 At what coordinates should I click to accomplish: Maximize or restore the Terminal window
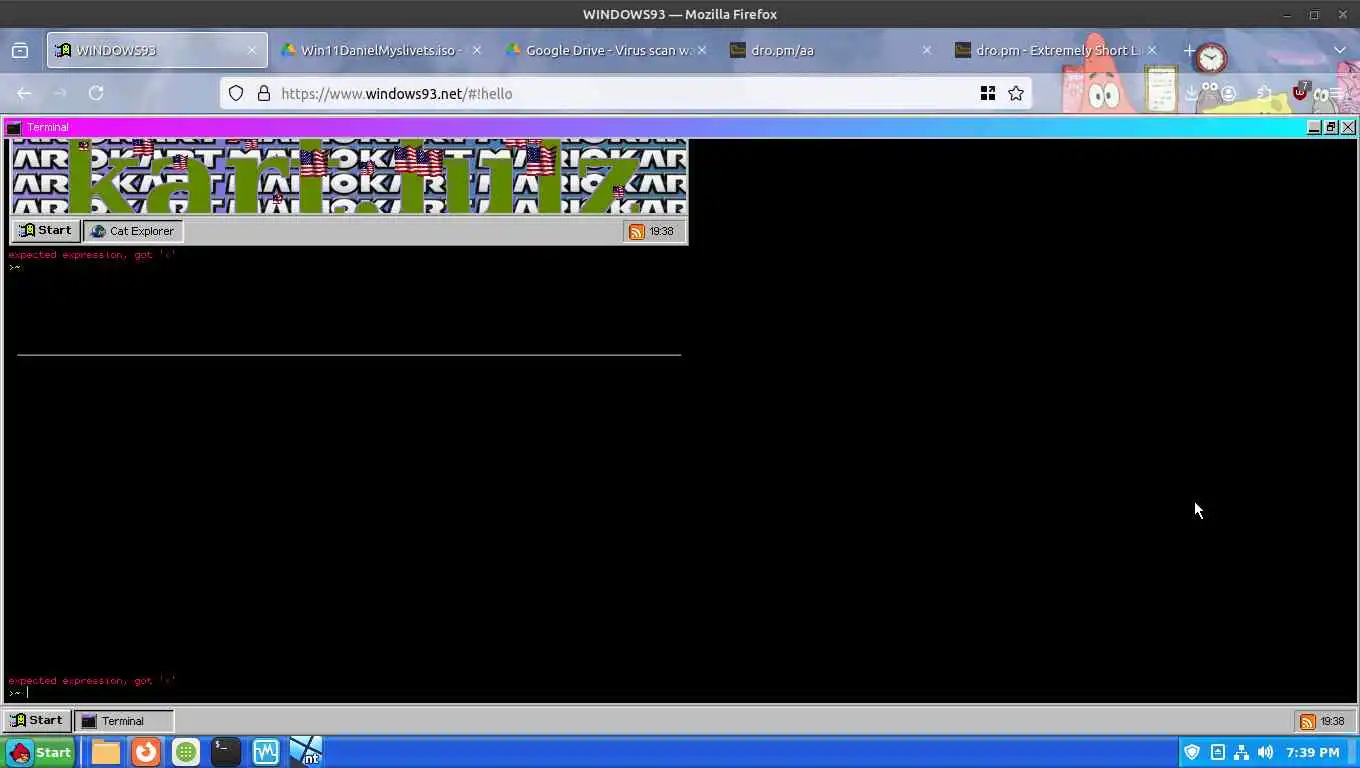[1331, 127]
